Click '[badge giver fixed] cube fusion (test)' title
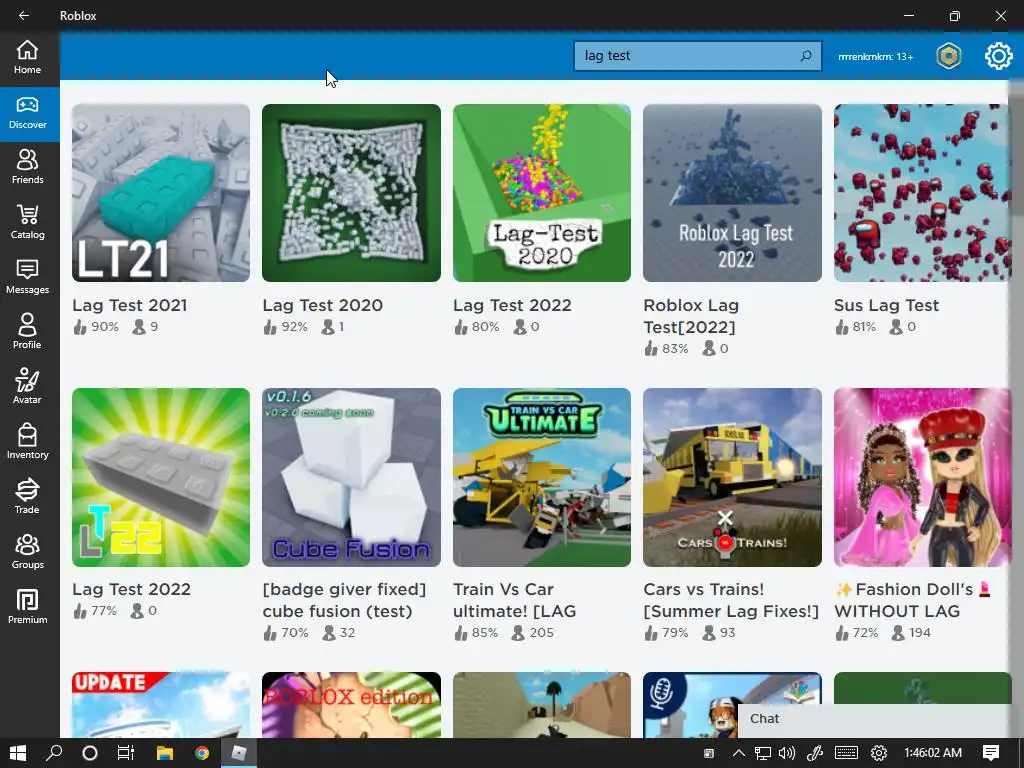 click(344, 600)
